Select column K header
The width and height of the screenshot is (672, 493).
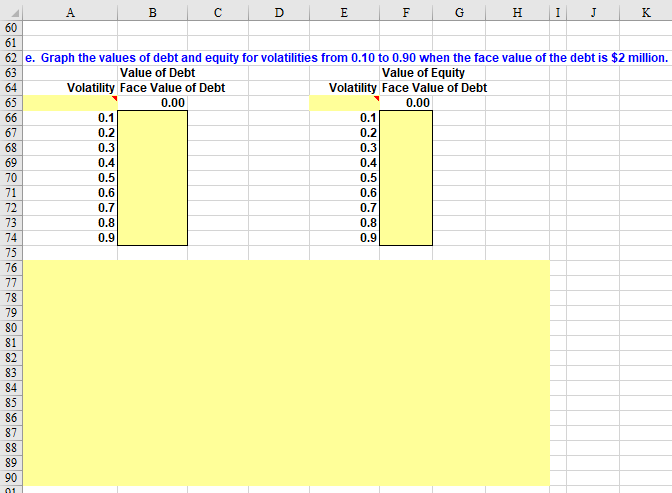click(646, 13)
